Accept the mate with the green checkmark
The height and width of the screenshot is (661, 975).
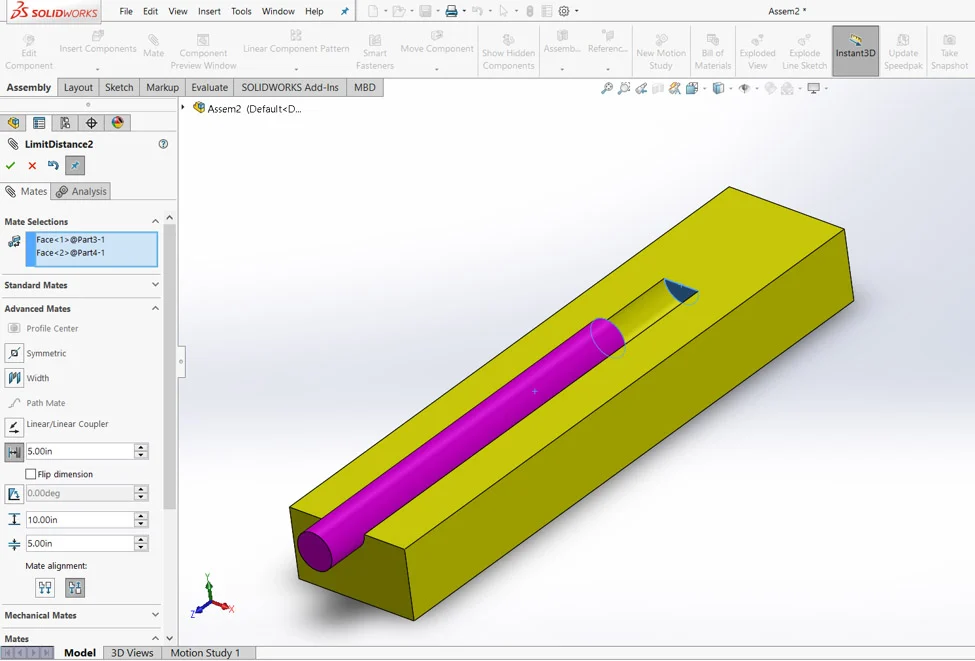10,165
